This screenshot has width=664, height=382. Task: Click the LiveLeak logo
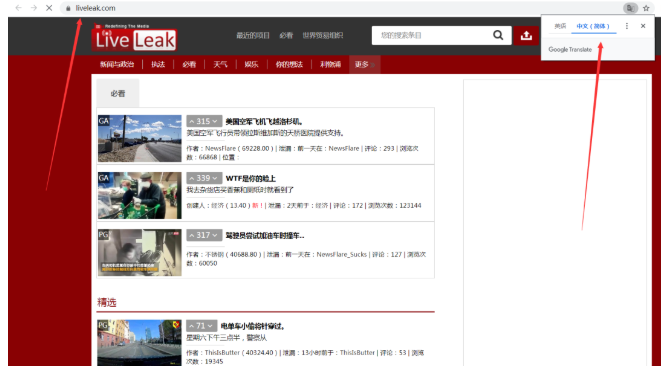tap(134, 38)
